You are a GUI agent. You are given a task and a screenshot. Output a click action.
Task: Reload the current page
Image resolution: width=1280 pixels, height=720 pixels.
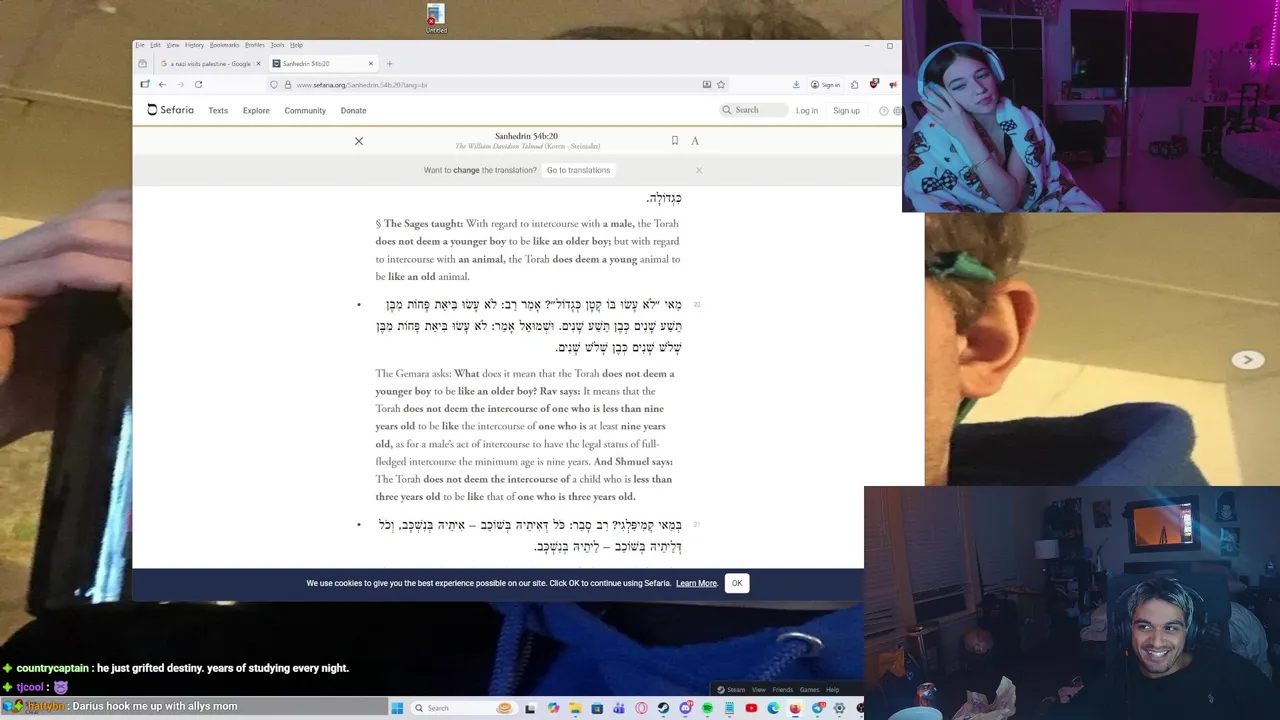(x=198, y=85)
